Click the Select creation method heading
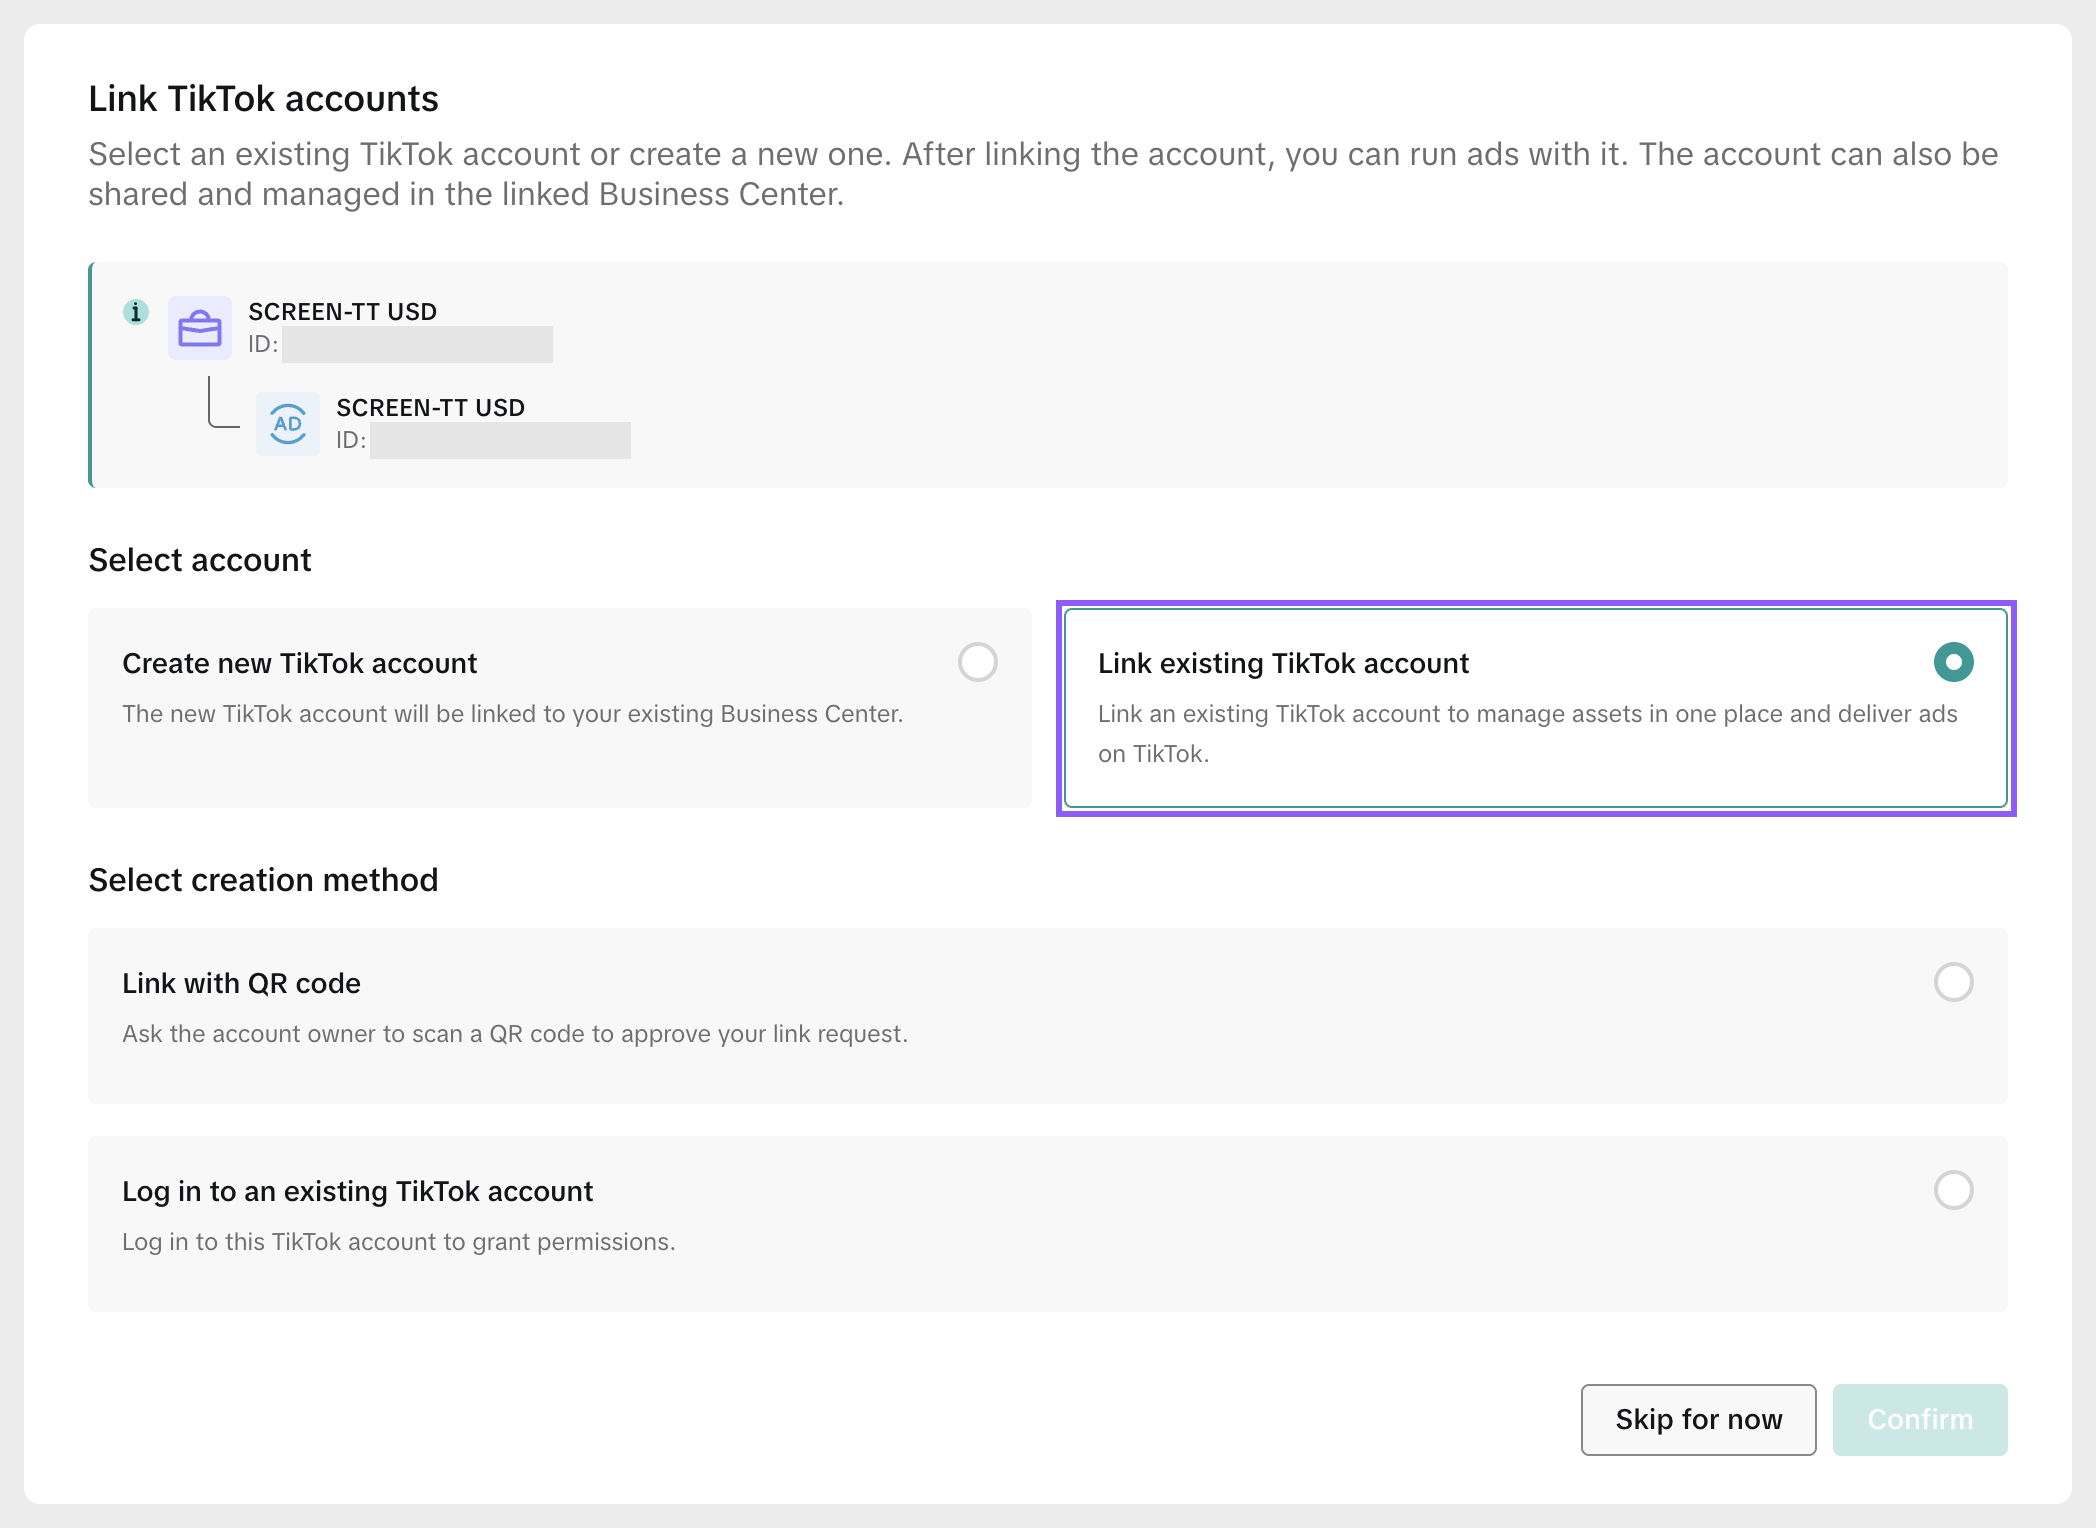This screenshot has width=2096, height=1528. 264,880
